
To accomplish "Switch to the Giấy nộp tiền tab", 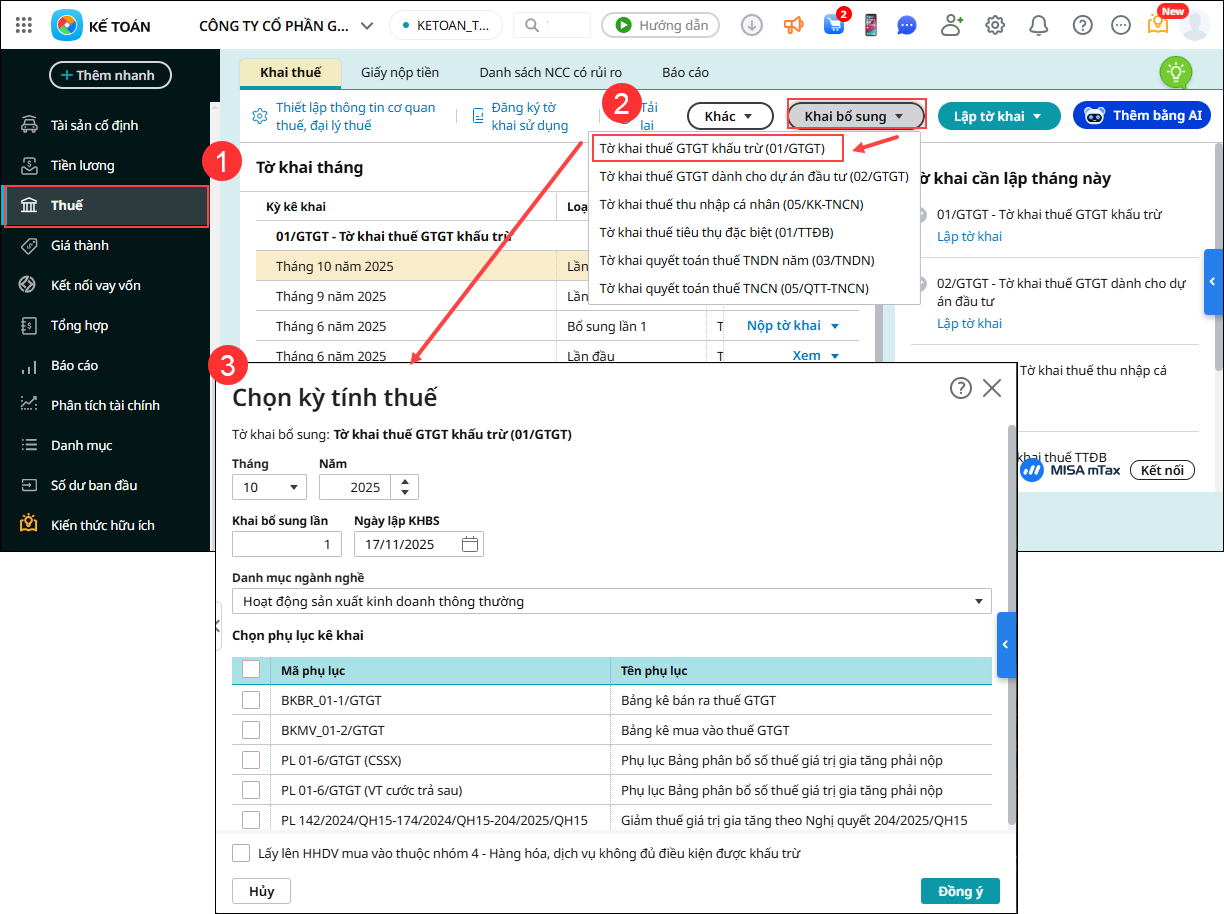I will click(x=400, y=72).
